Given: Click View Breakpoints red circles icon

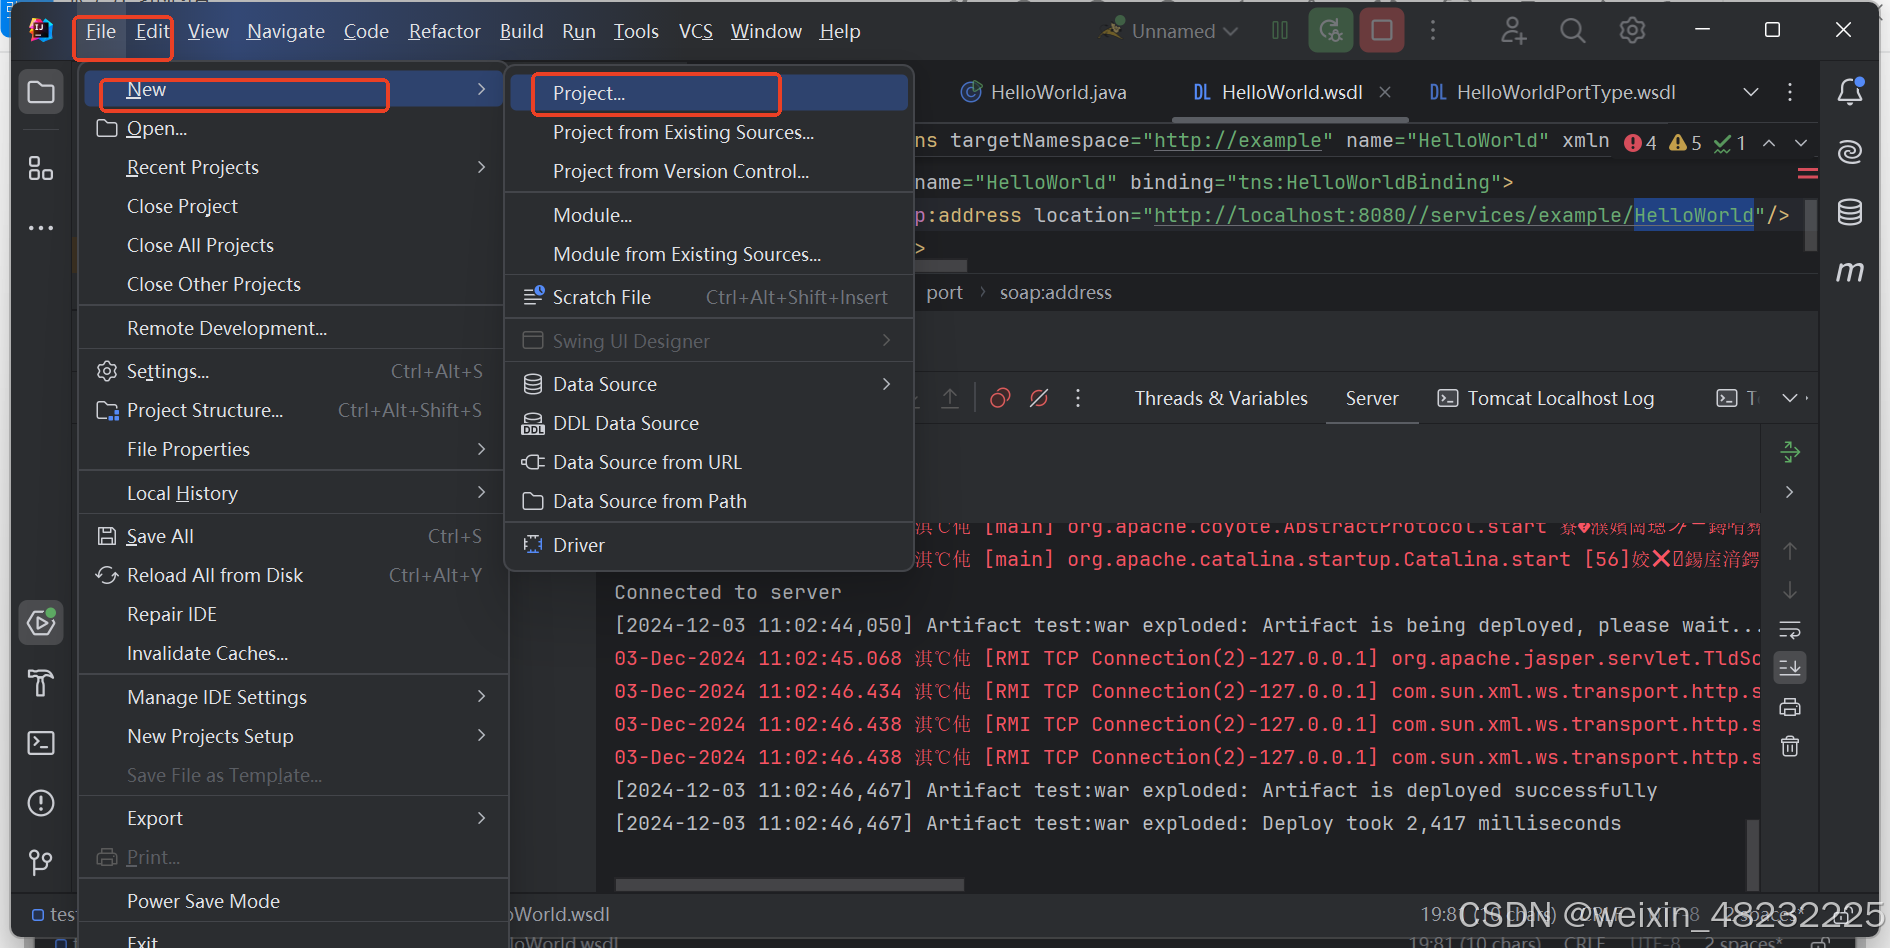Looking at the screenshot, I should [999, 398].
